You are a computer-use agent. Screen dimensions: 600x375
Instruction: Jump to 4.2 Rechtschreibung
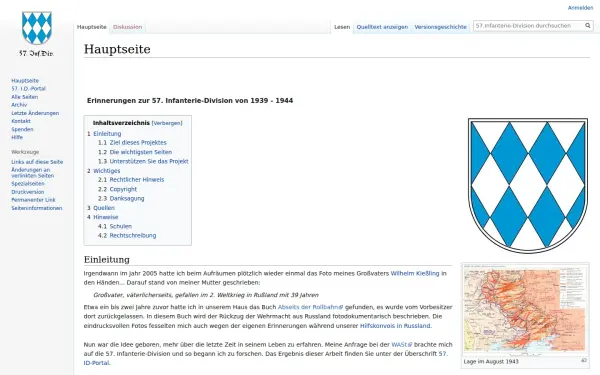coord(127,235)
